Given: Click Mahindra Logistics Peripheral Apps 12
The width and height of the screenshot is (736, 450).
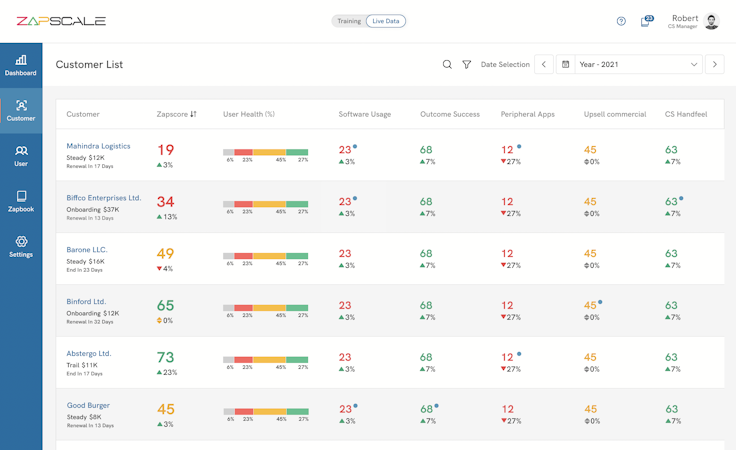Looking at the screenshot, I should (507, 150).
